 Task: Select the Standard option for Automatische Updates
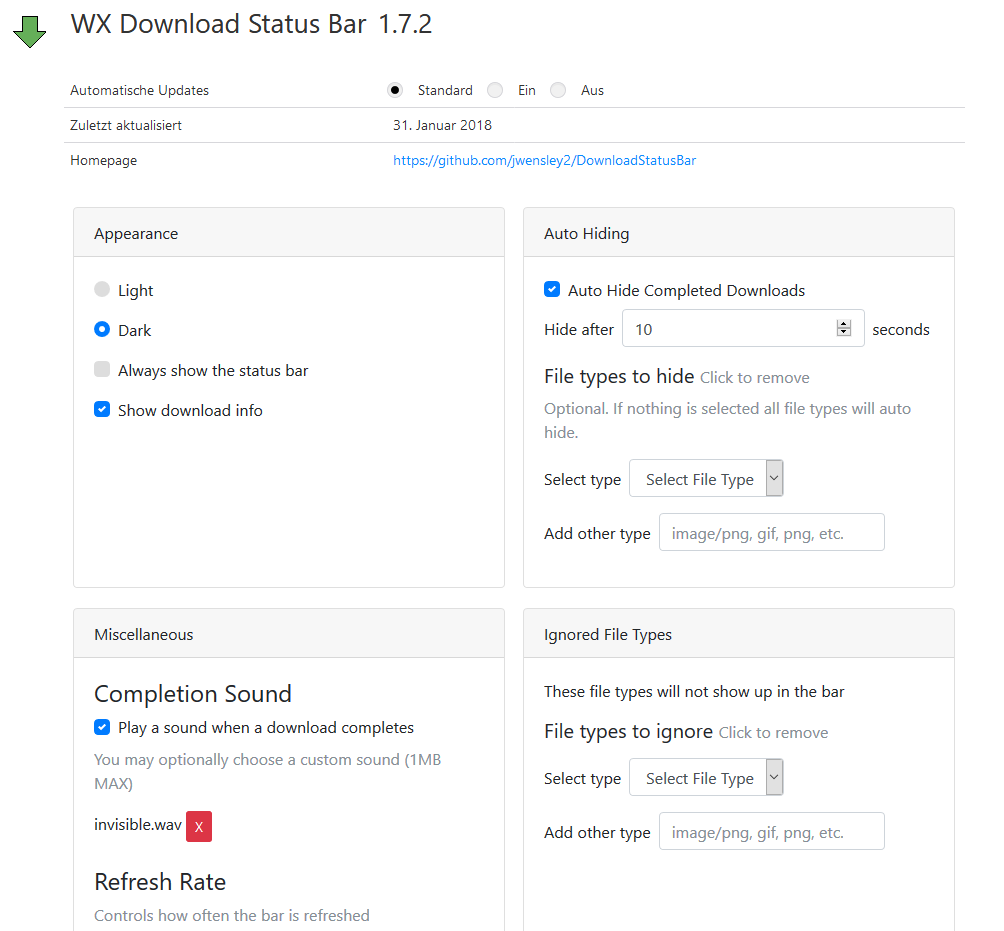[394, 89]
